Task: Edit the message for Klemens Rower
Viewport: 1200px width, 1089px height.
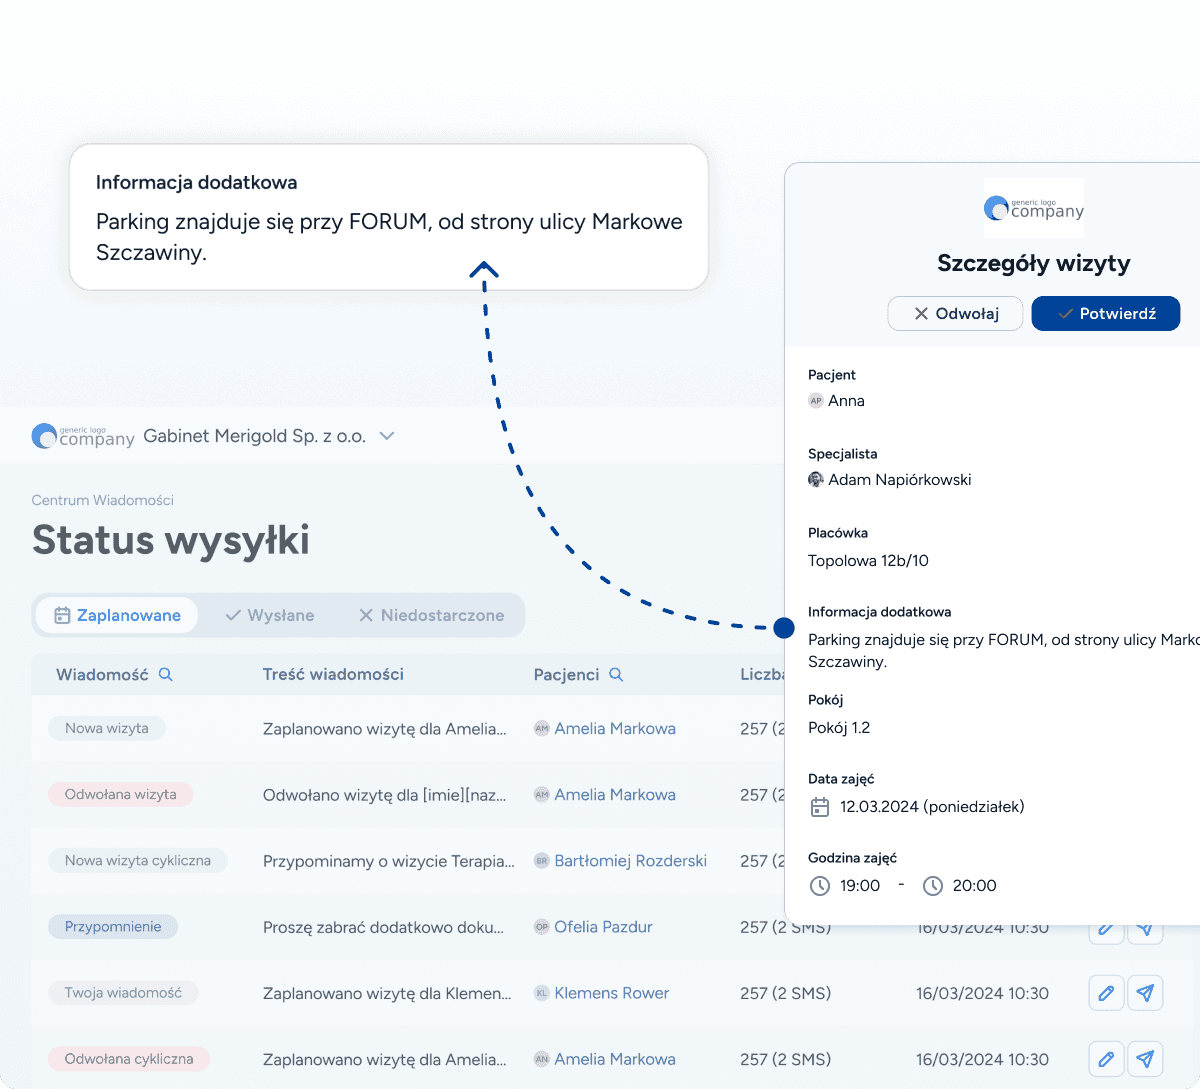Action: 1106,993
